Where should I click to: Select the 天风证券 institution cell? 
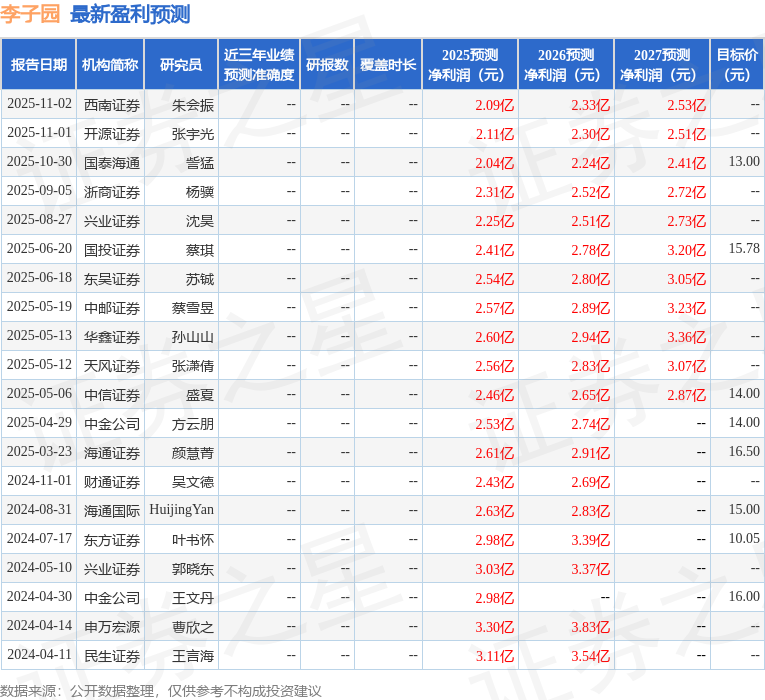[x=112, y=366]
